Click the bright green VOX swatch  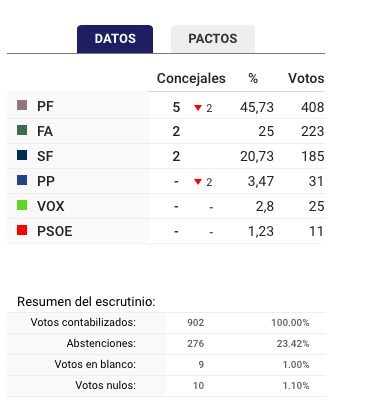tap(22, 205)
